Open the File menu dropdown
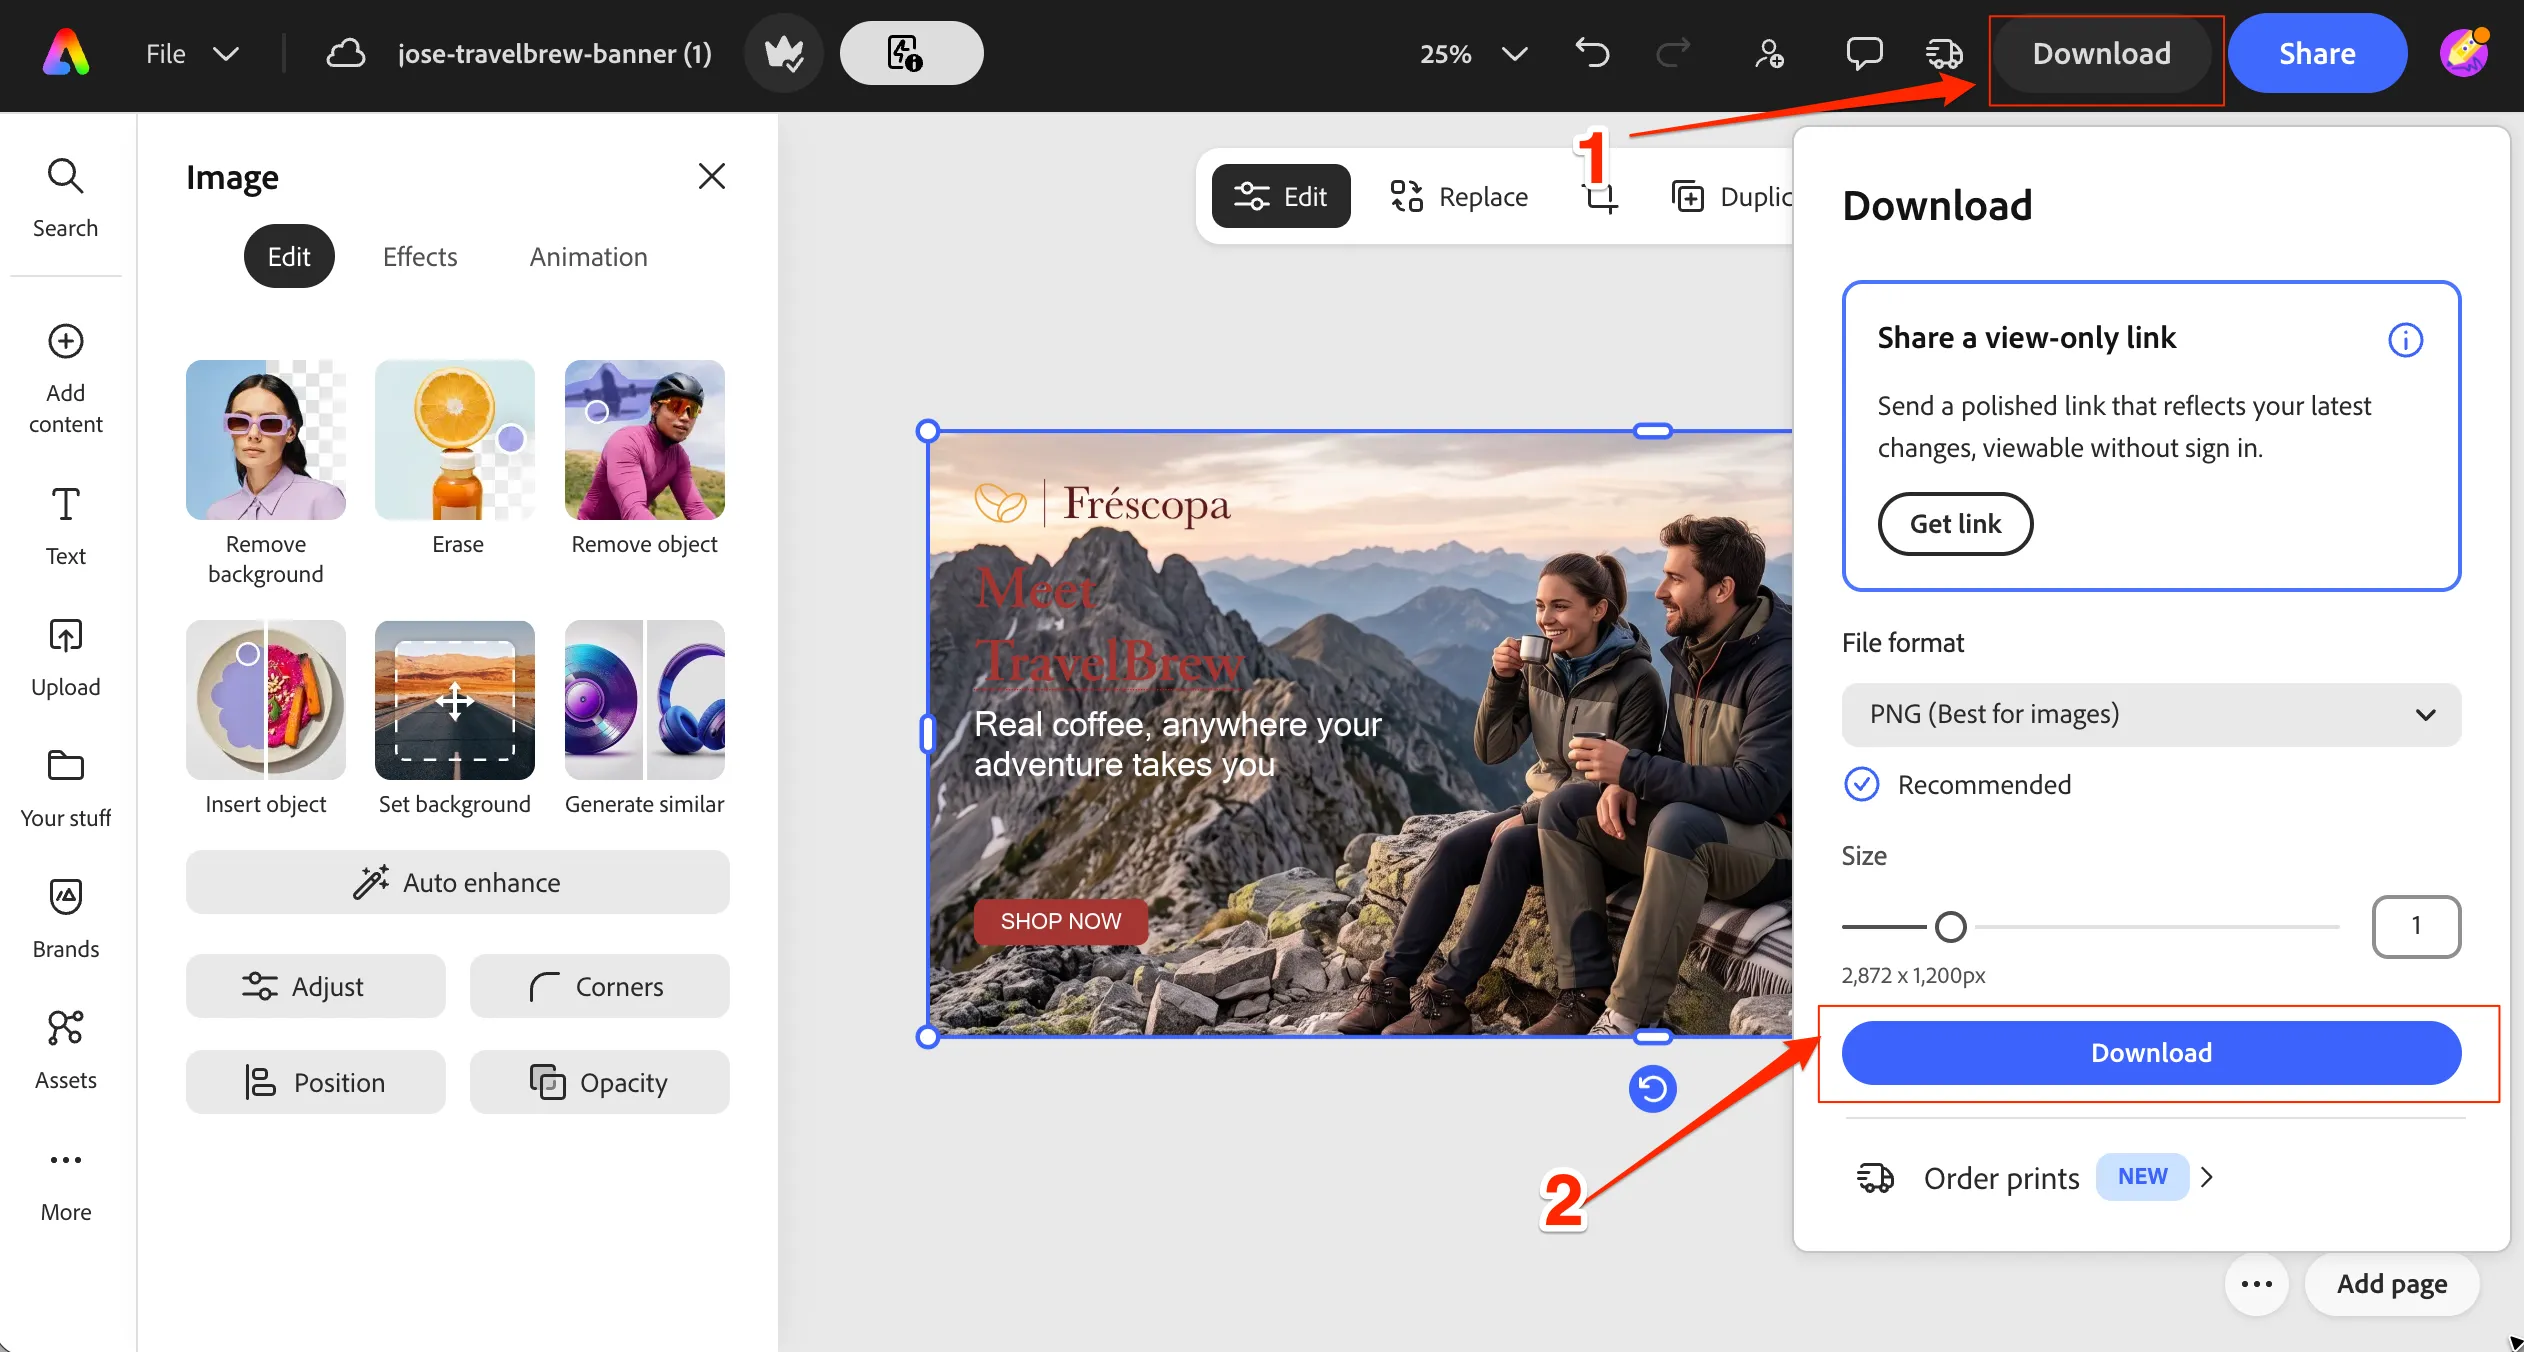 click(x=192, y=53)
